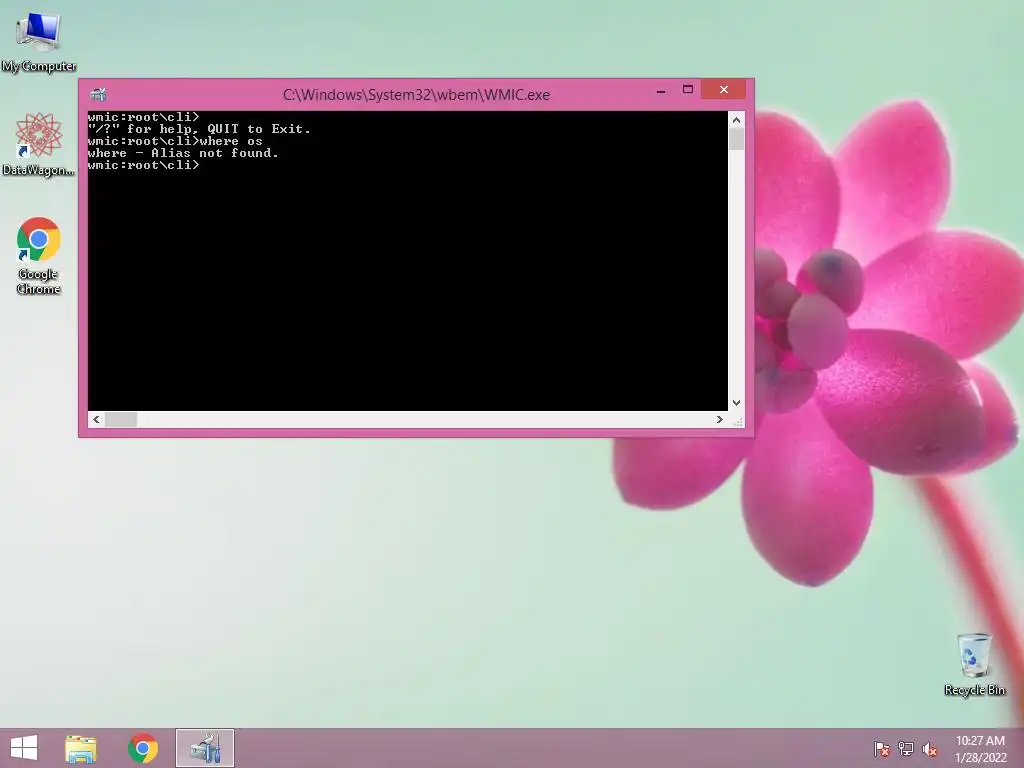Click the 'for help, QUIT to Exit.' line
Screen dimensions: 1024x768
(199, 129)
